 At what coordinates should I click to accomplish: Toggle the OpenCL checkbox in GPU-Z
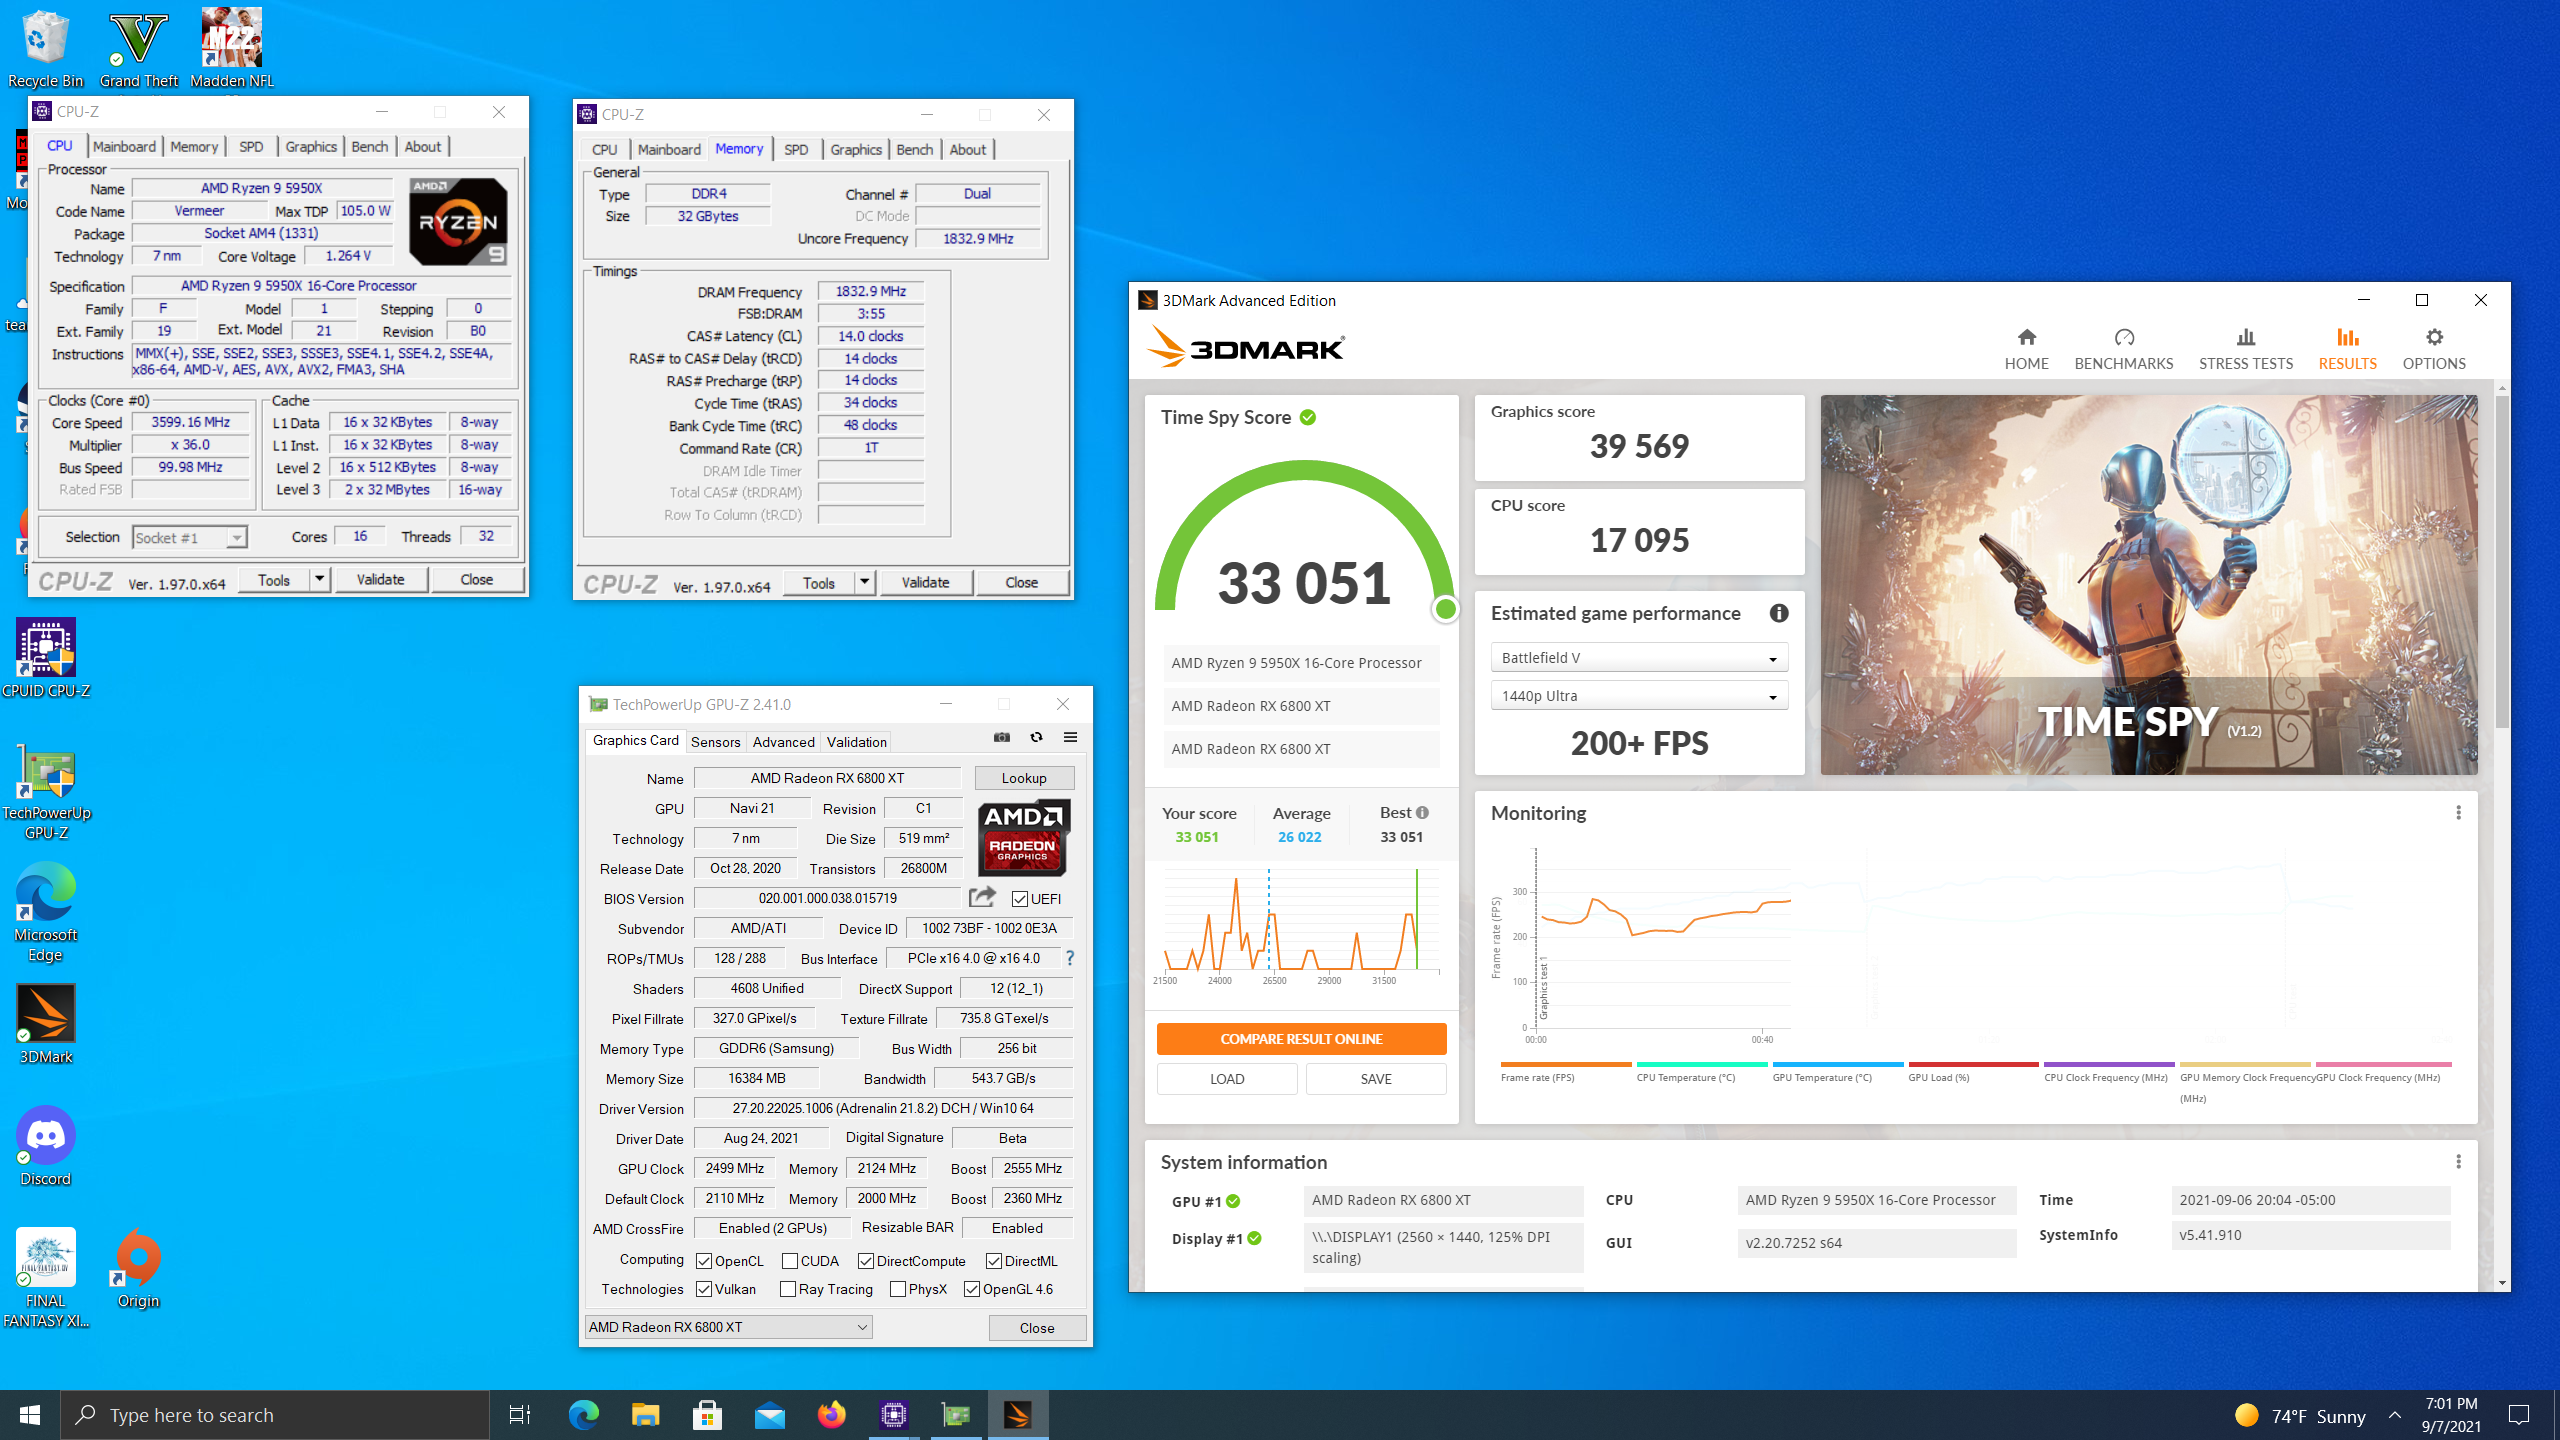(704, 1261)
